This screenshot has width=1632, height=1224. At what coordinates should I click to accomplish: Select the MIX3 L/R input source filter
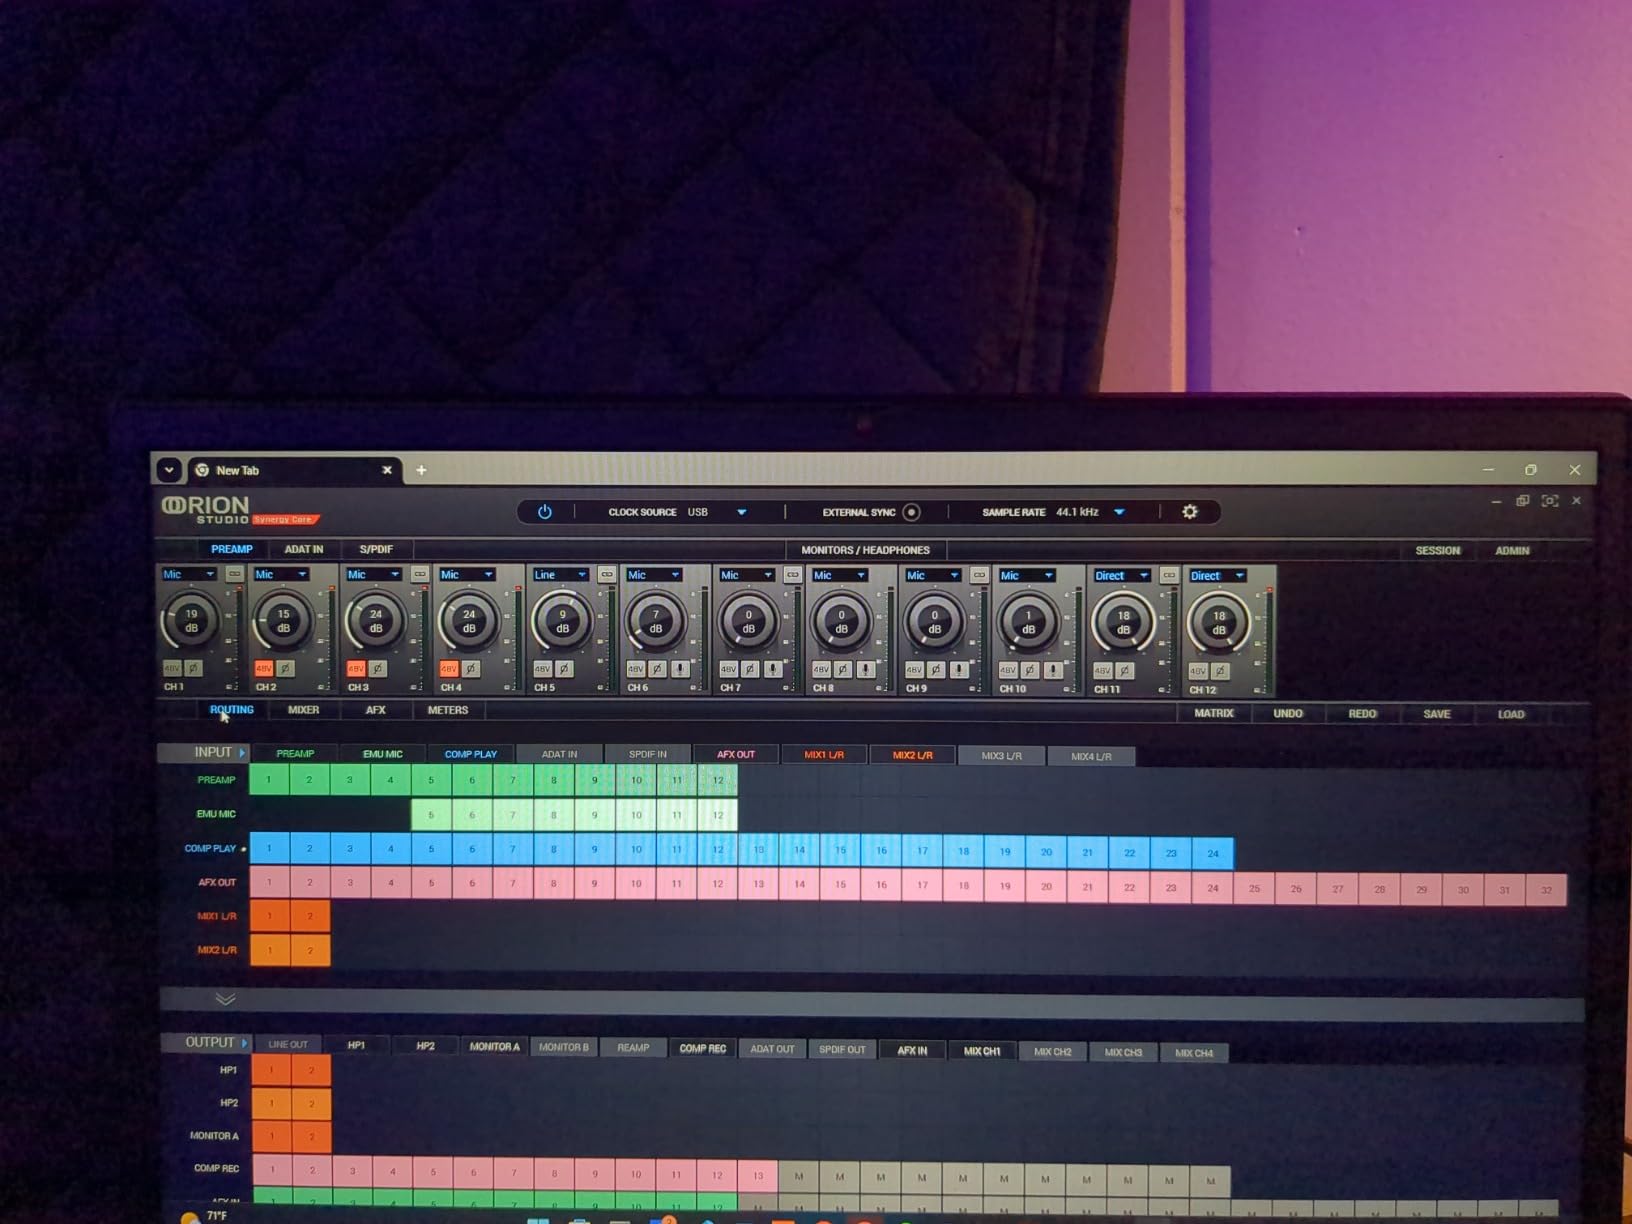point(1001,756)
